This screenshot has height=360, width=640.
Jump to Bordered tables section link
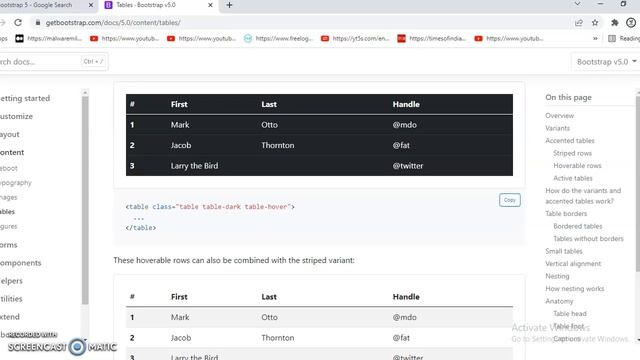tap(578, 226)
